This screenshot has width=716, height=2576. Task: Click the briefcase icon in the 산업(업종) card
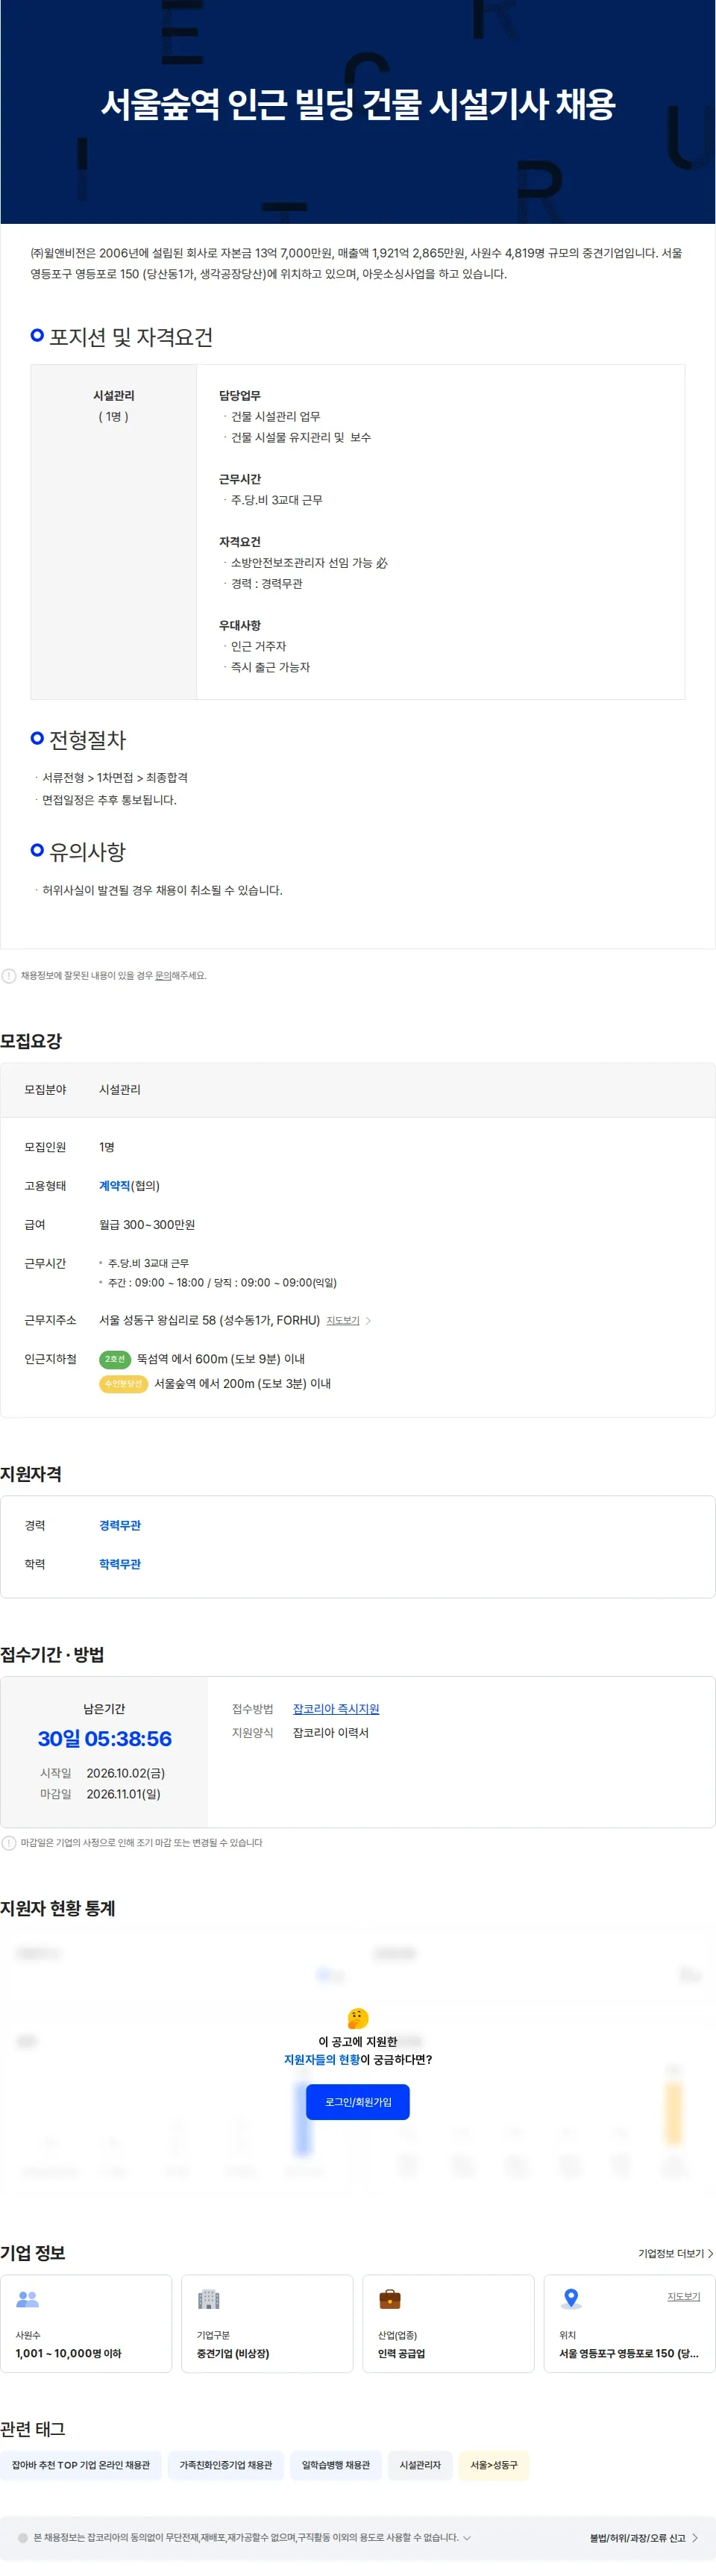(x=390, y=2299)
